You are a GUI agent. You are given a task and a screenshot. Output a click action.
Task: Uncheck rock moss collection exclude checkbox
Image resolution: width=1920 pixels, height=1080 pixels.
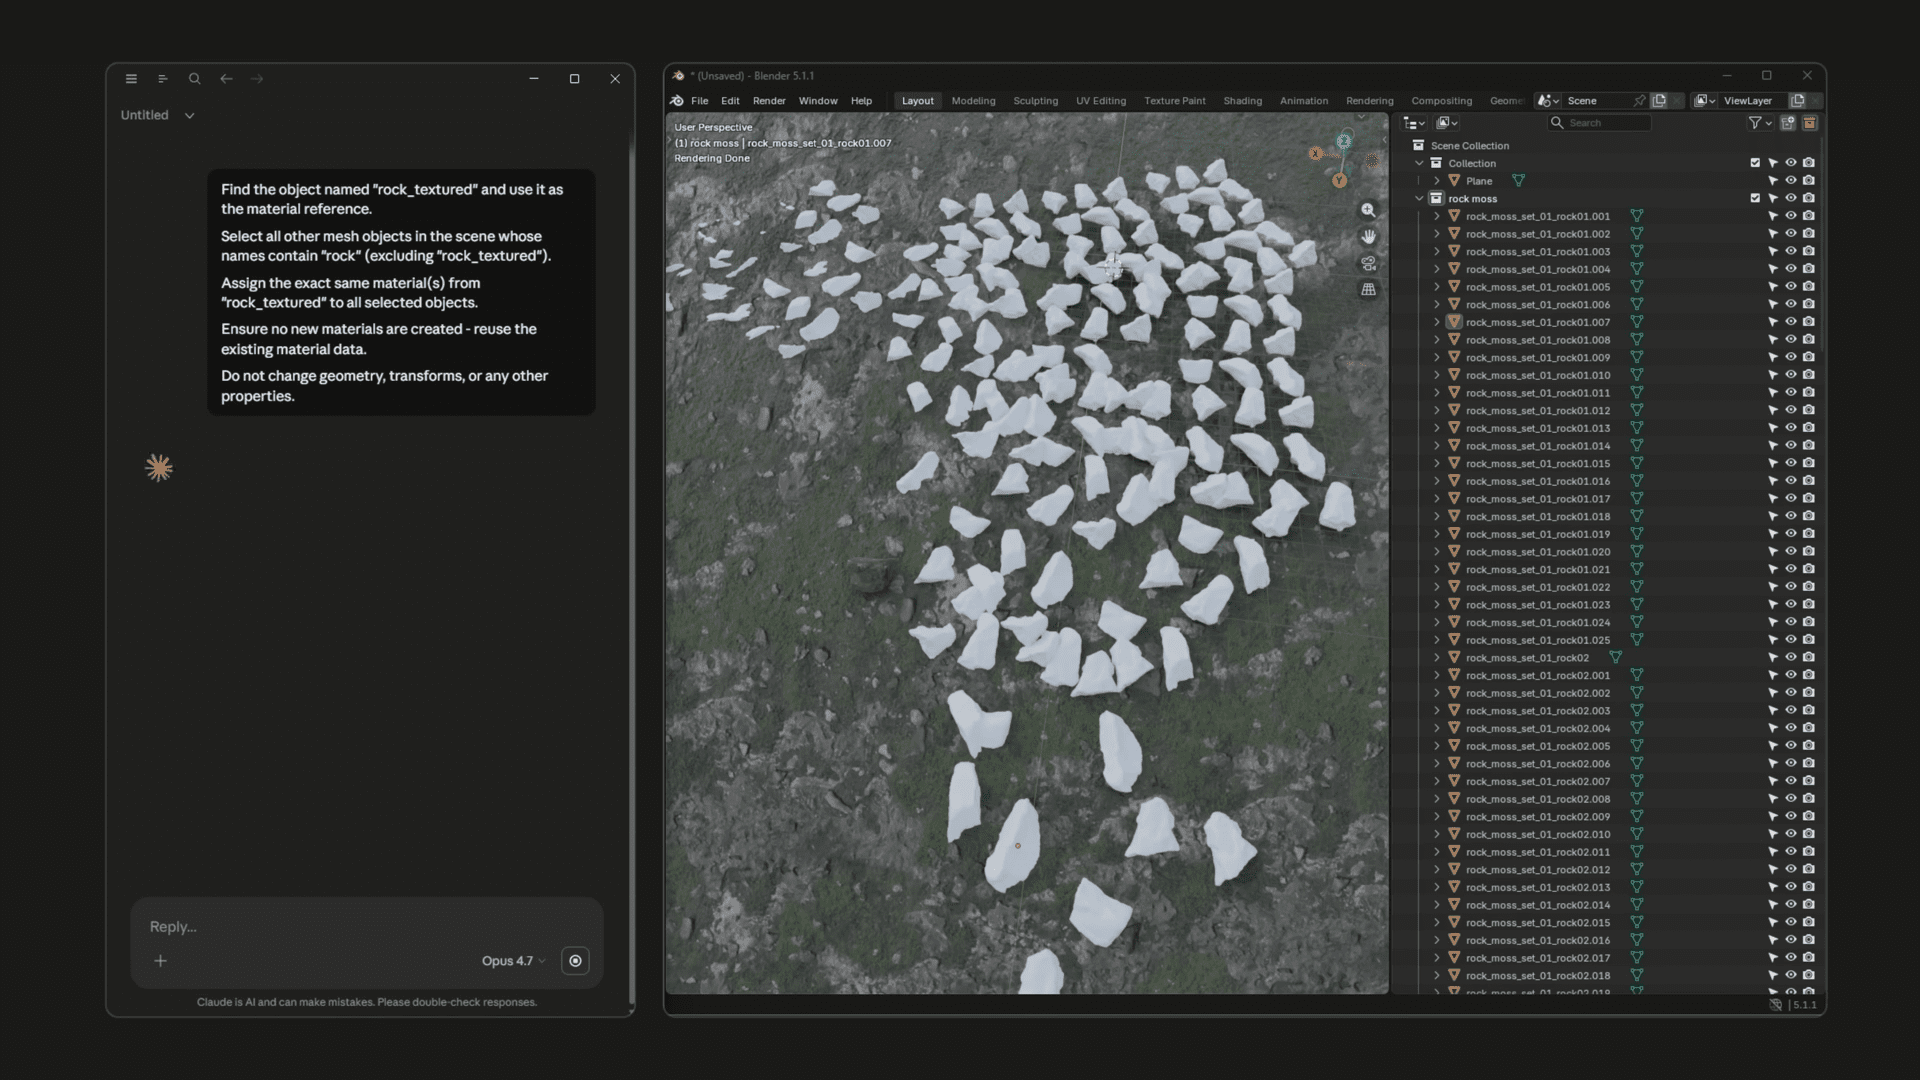point(1755,198)
